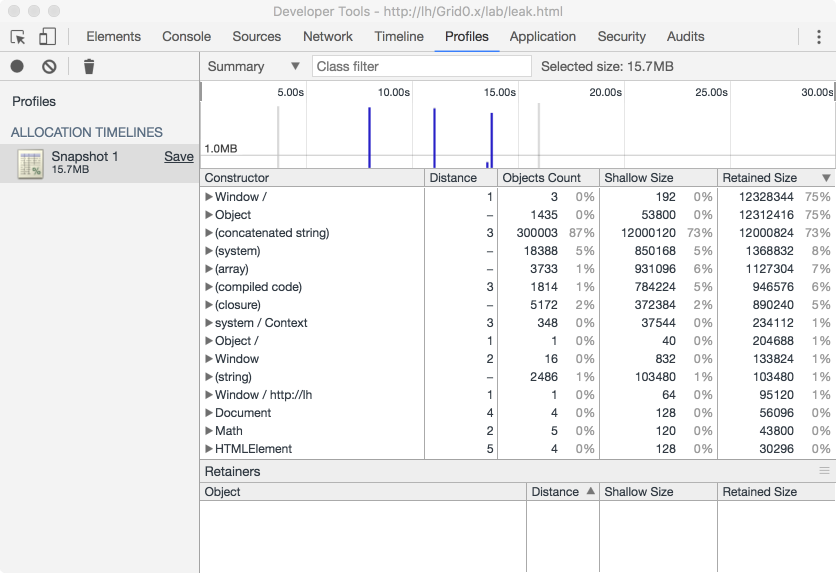Viewport: 836px width, 573px height.
Task: Select the Snapshot 1 profile icon
Action: tap(30, 164)
